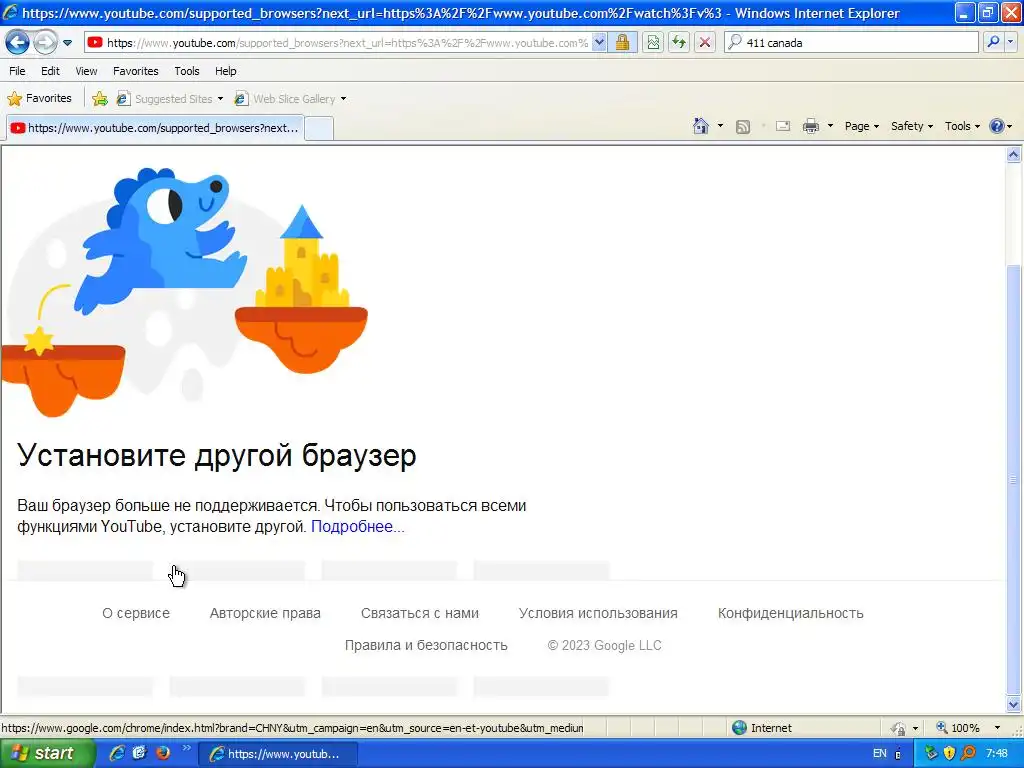Viewport: 1024px width, 768px height.
Task: Click the Stop loading red X
Action: pos(705,43)
